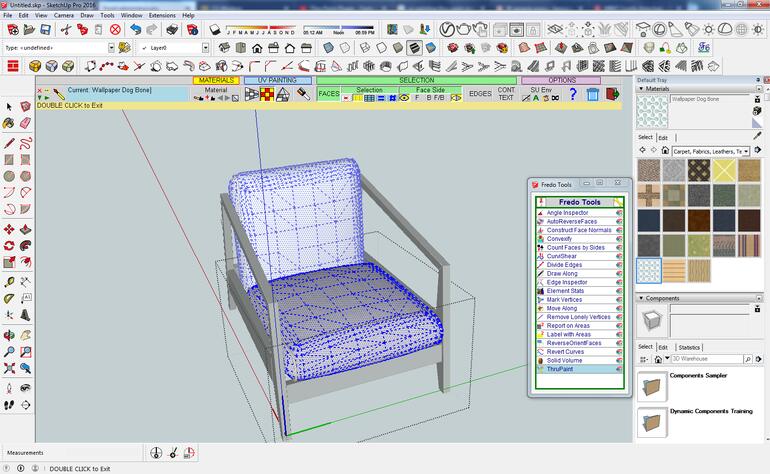Switch to the Edit tab in Materials
This screenshot has width=770, height=474.
click(663, 138)
